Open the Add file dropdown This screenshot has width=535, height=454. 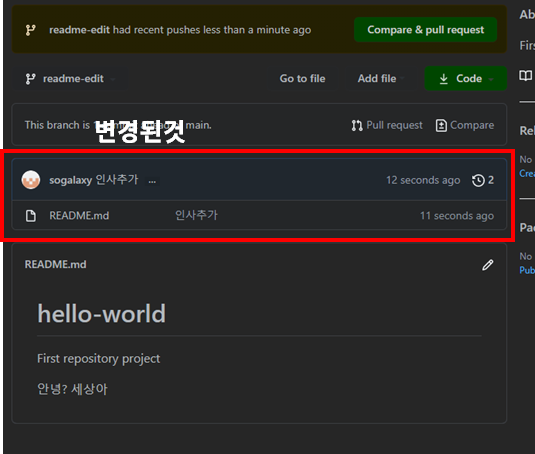click(x=381, y=79)
